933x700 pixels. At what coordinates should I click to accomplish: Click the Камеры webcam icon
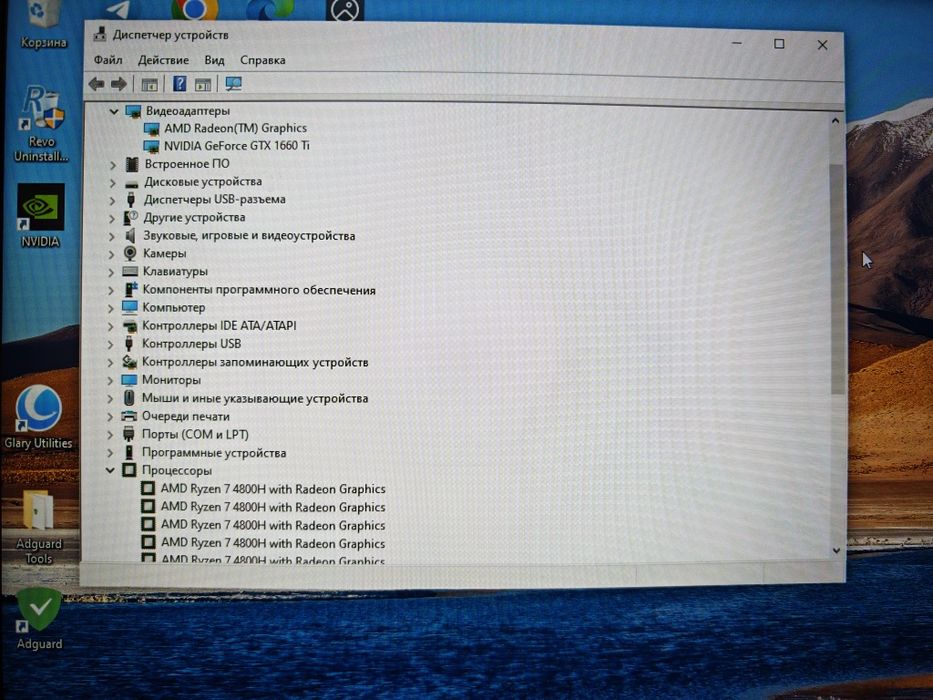(130, 254)
